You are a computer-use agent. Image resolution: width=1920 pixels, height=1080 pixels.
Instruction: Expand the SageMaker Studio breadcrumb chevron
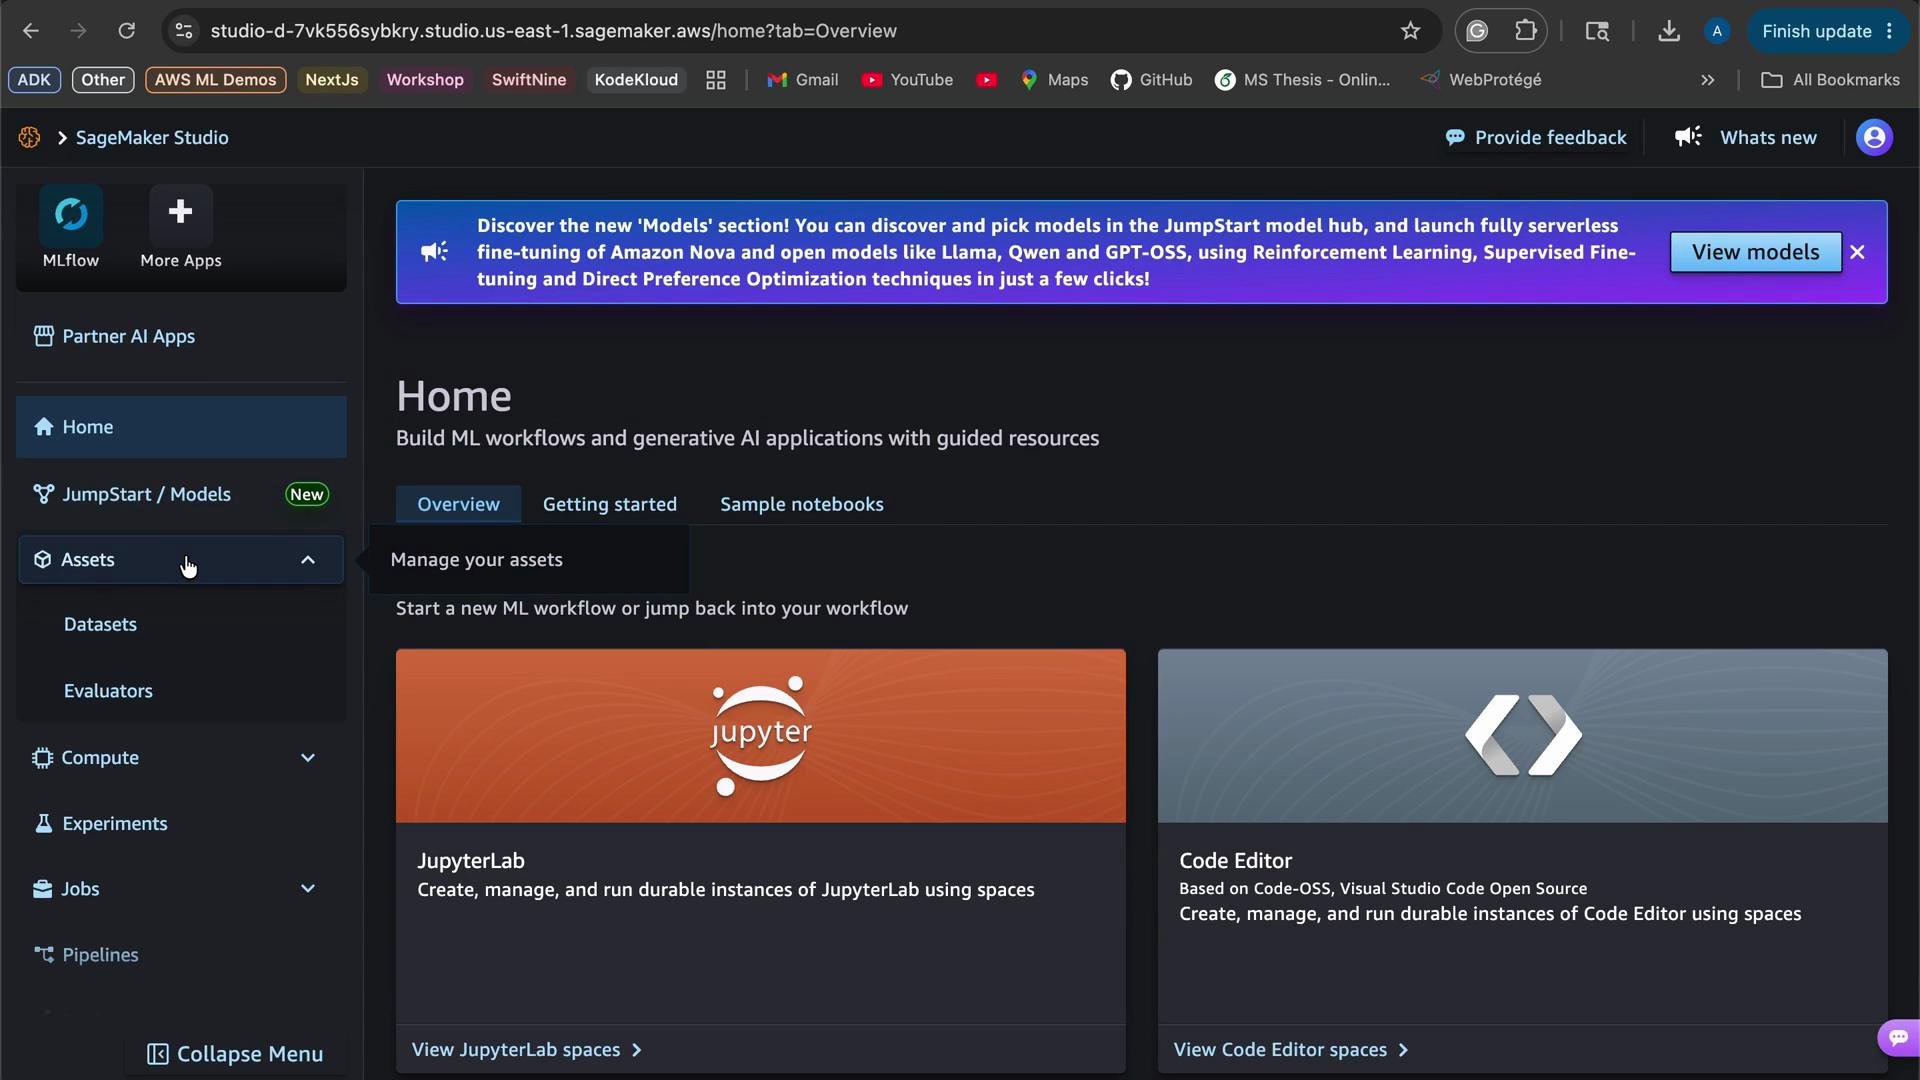62,137
